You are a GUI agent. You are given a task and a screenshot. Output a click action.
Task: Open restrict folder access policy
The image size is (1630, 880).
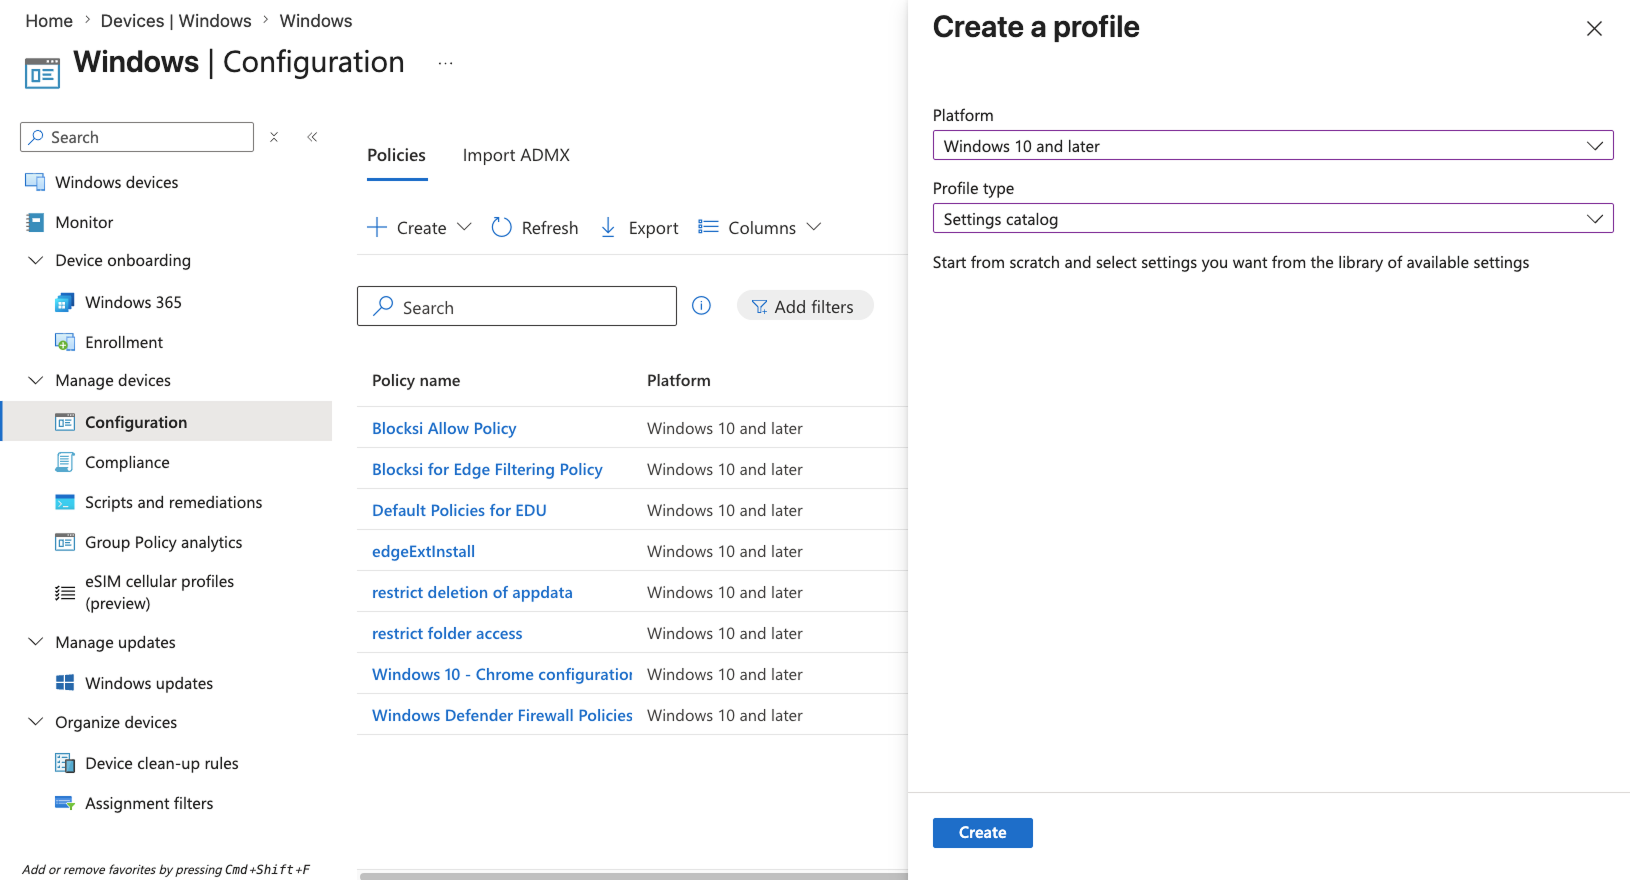coord(447,633)
